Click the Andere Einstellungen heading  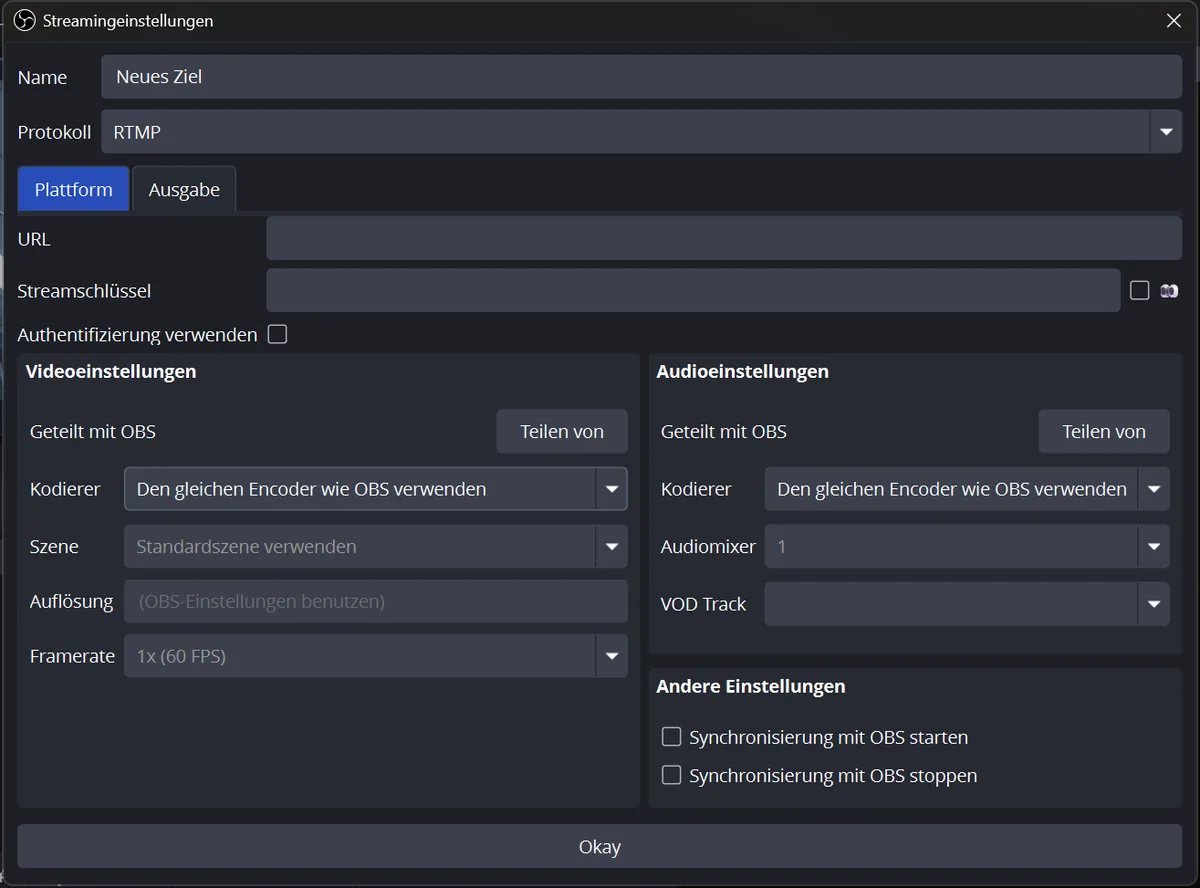click(x=751, y=686)
